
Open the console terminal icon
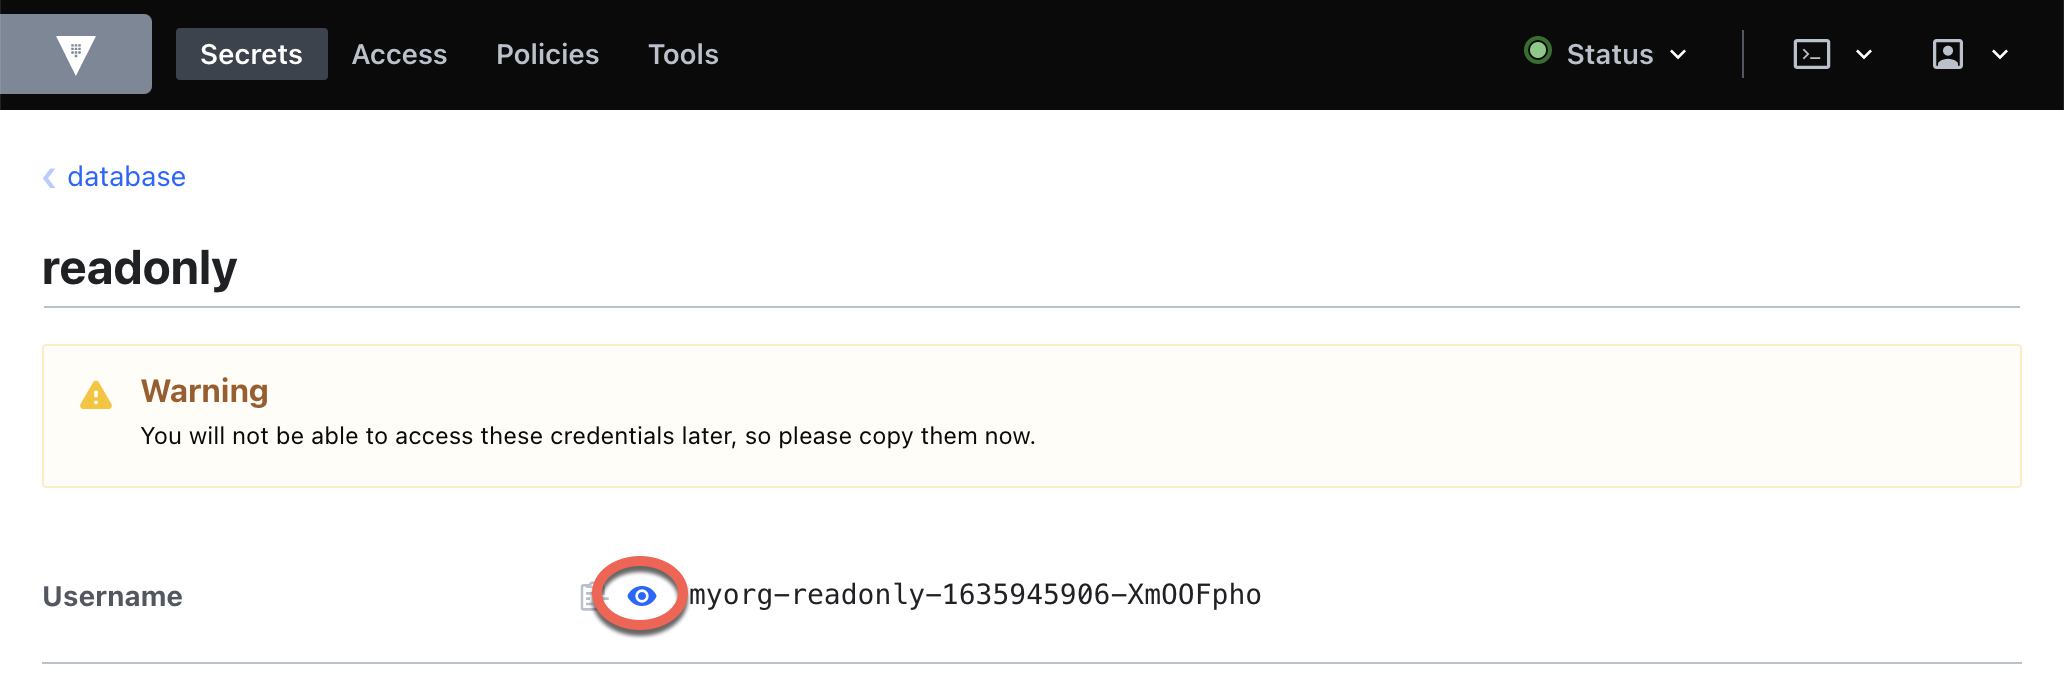pos(1811,54)
